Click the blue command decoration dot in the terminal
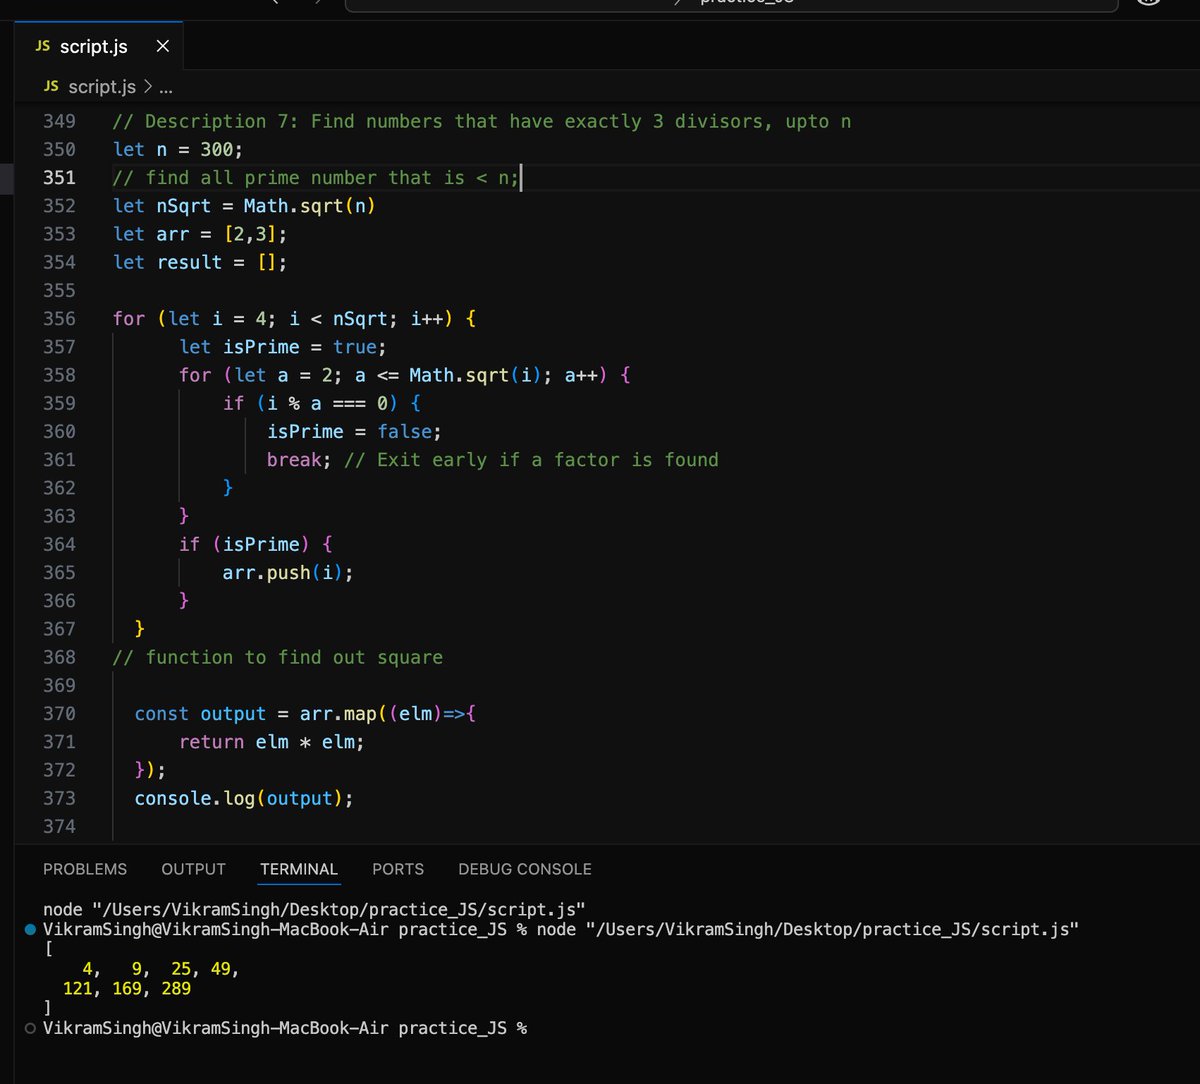 (31, 930)
